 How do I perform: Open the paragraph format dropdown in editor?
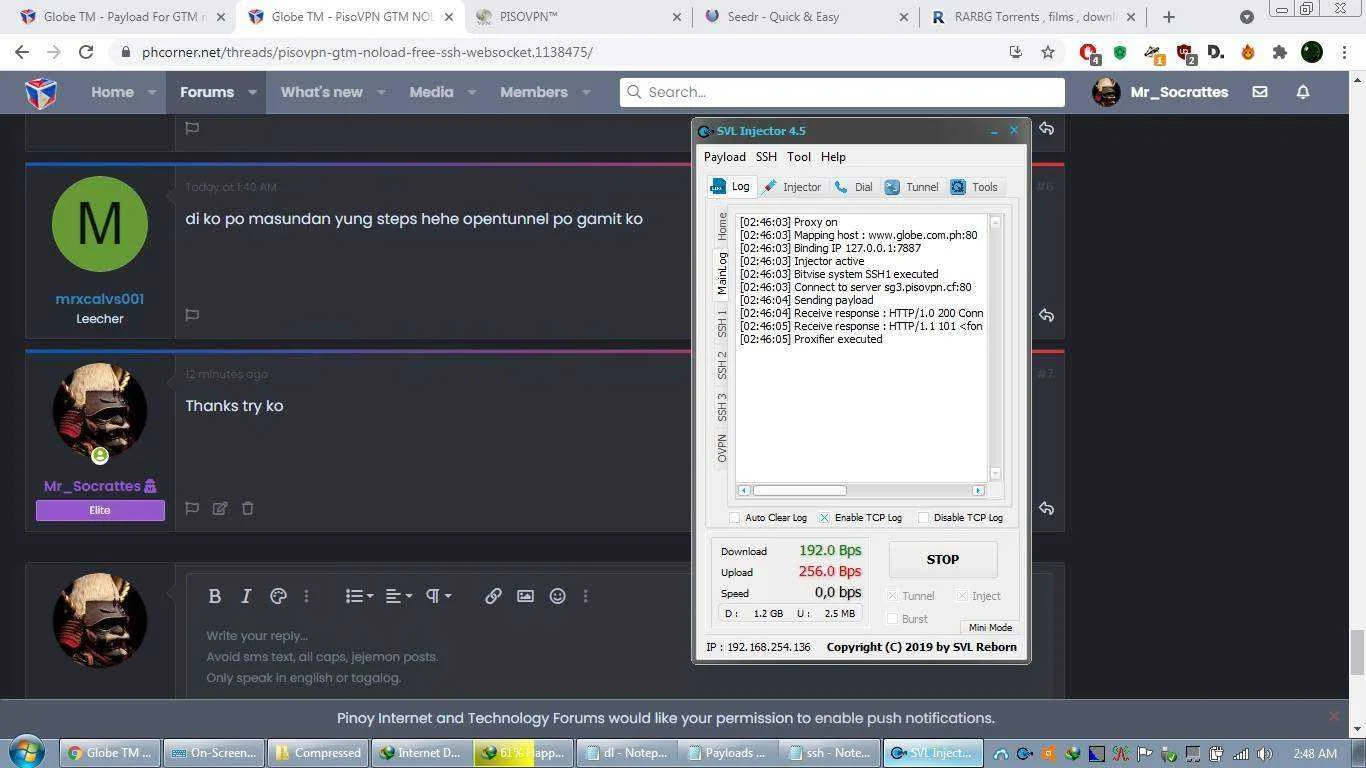coord(439,596)
